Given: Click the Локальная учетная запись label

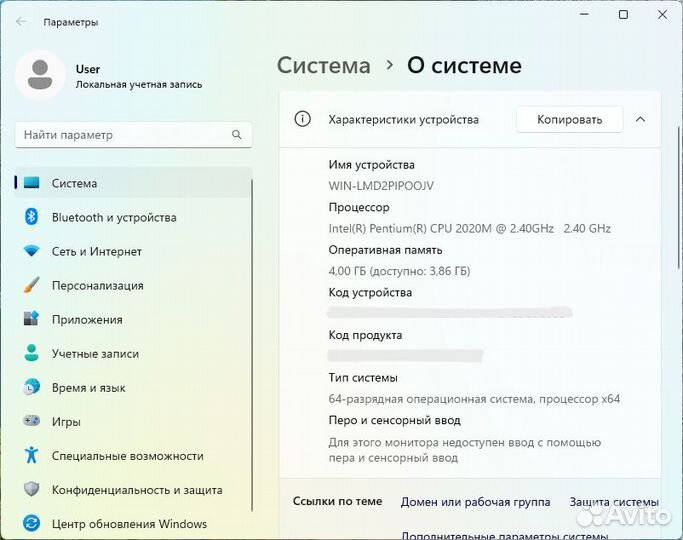Looking at the screenshot, I should click(139, 84).
